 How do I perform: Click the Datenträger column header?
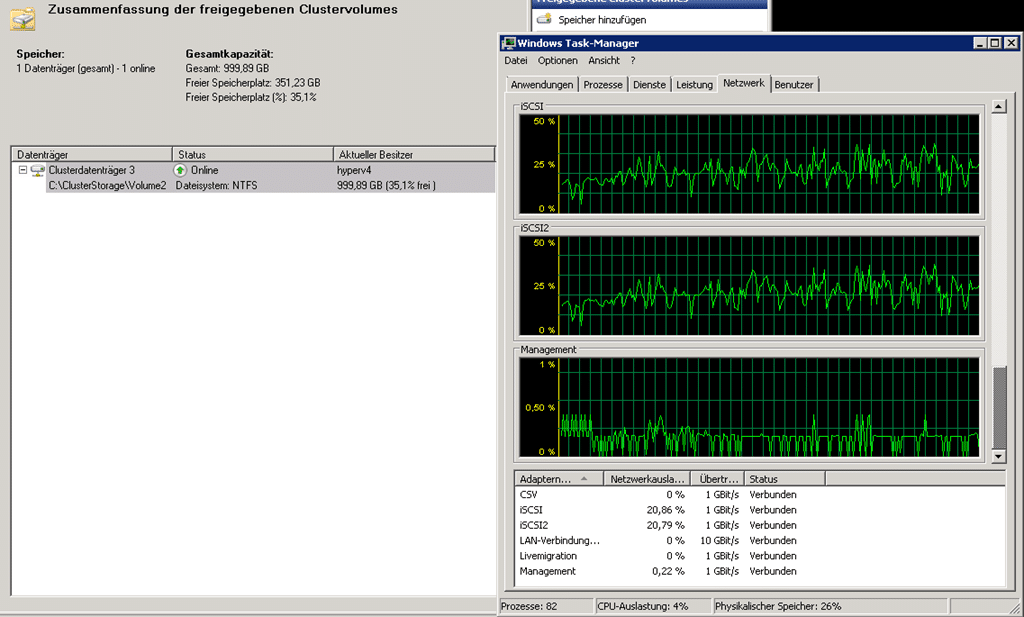click(x=92, y=155)
